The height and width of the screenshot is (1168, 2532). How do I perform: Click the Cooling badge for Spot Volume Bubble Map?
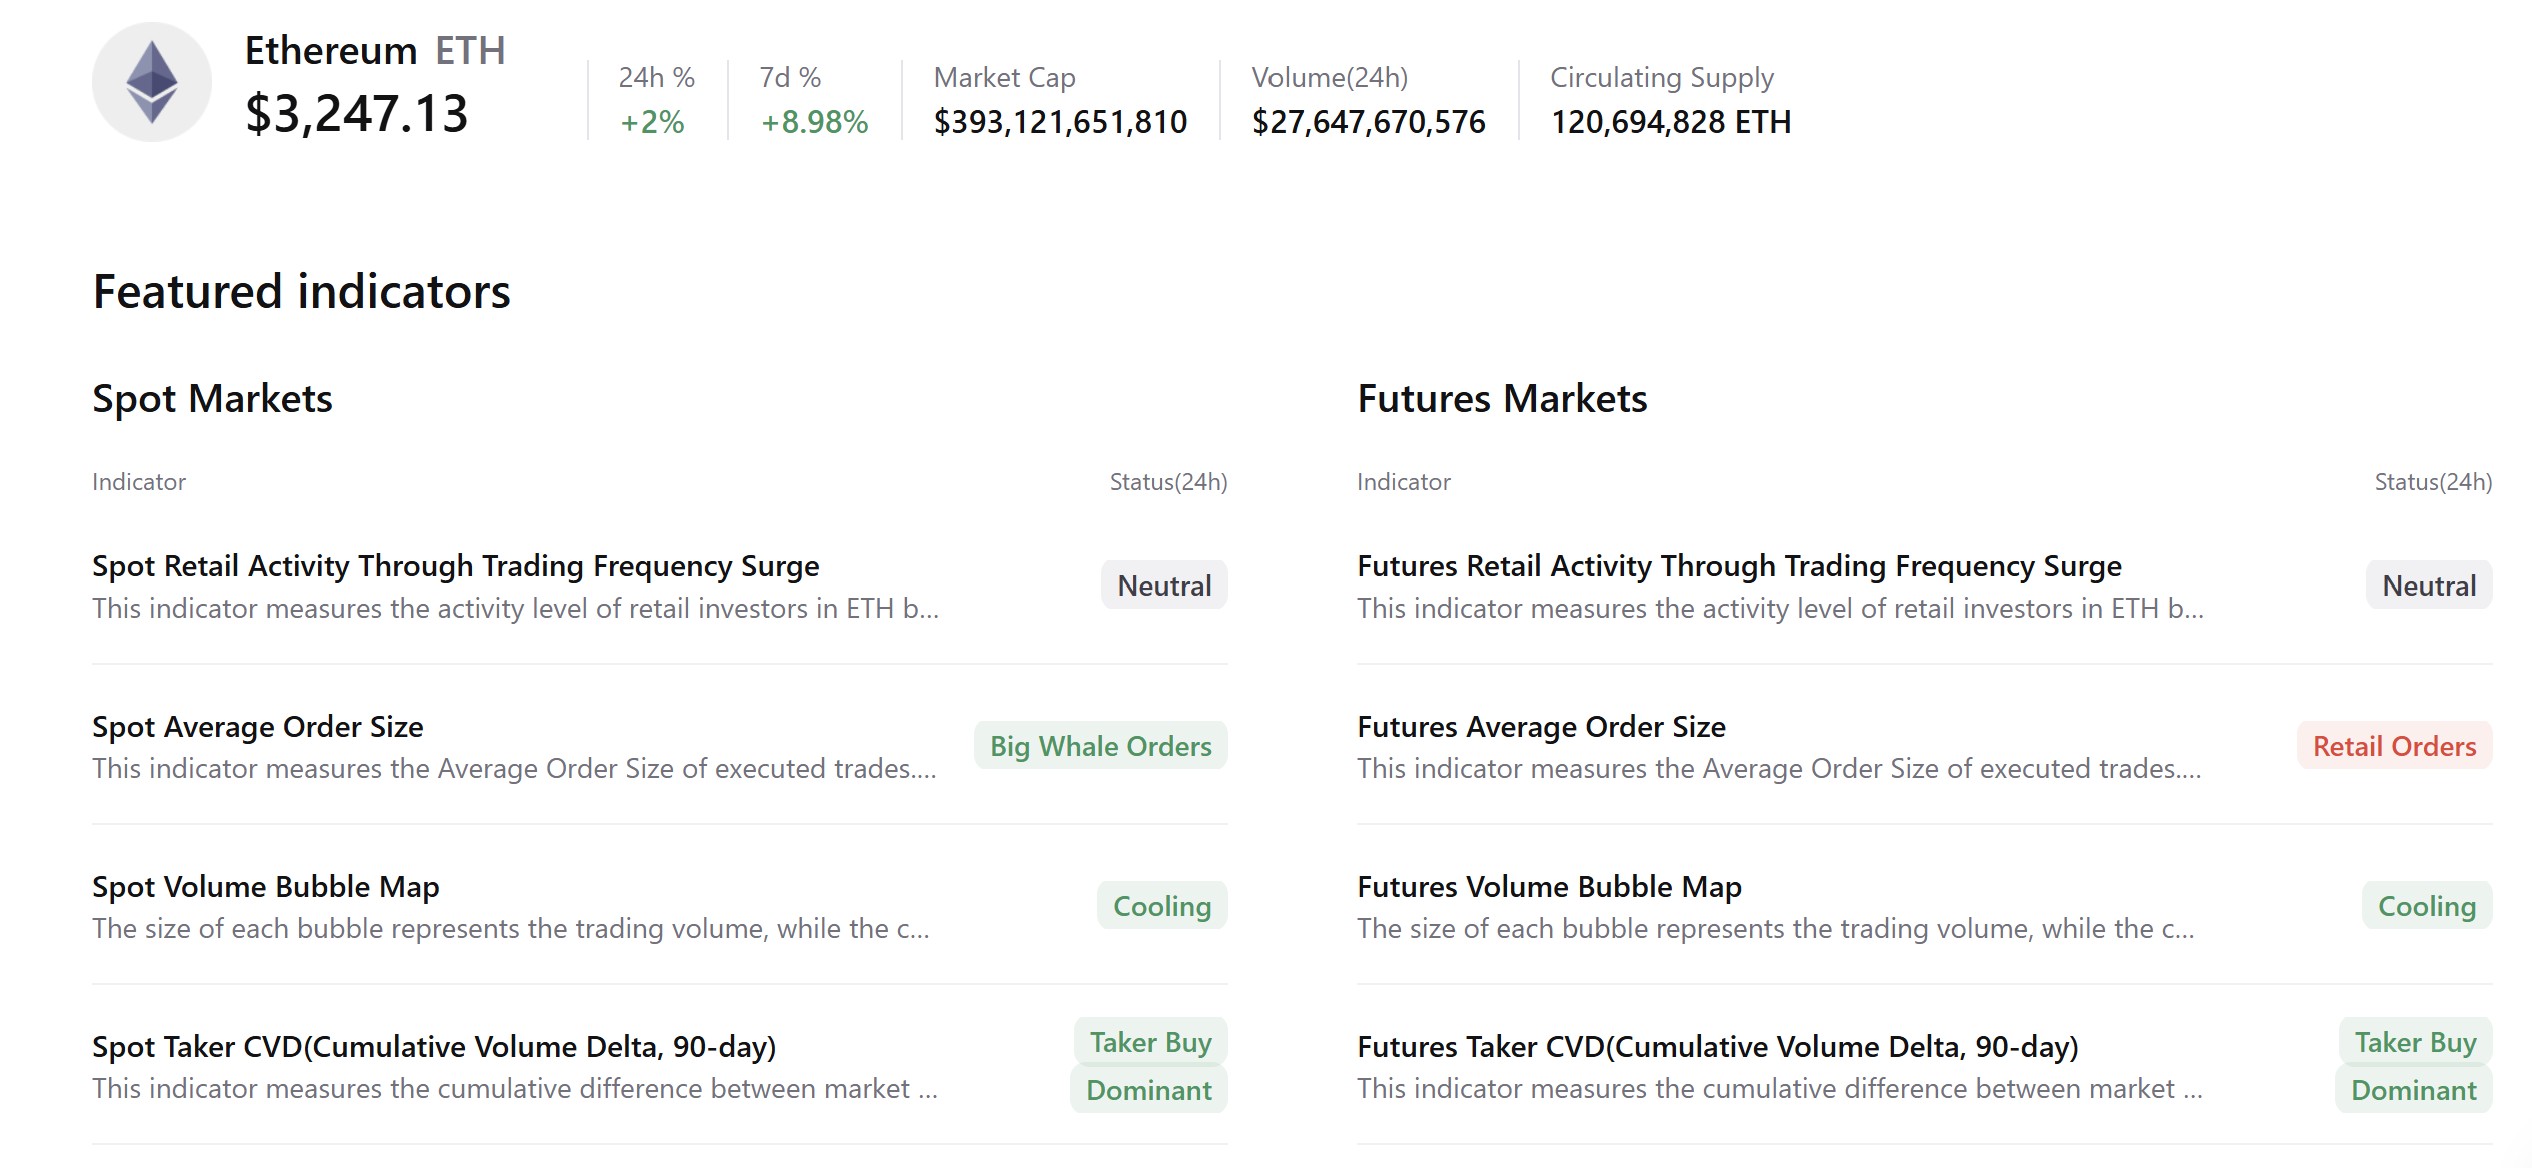[x=1161, y=906]
